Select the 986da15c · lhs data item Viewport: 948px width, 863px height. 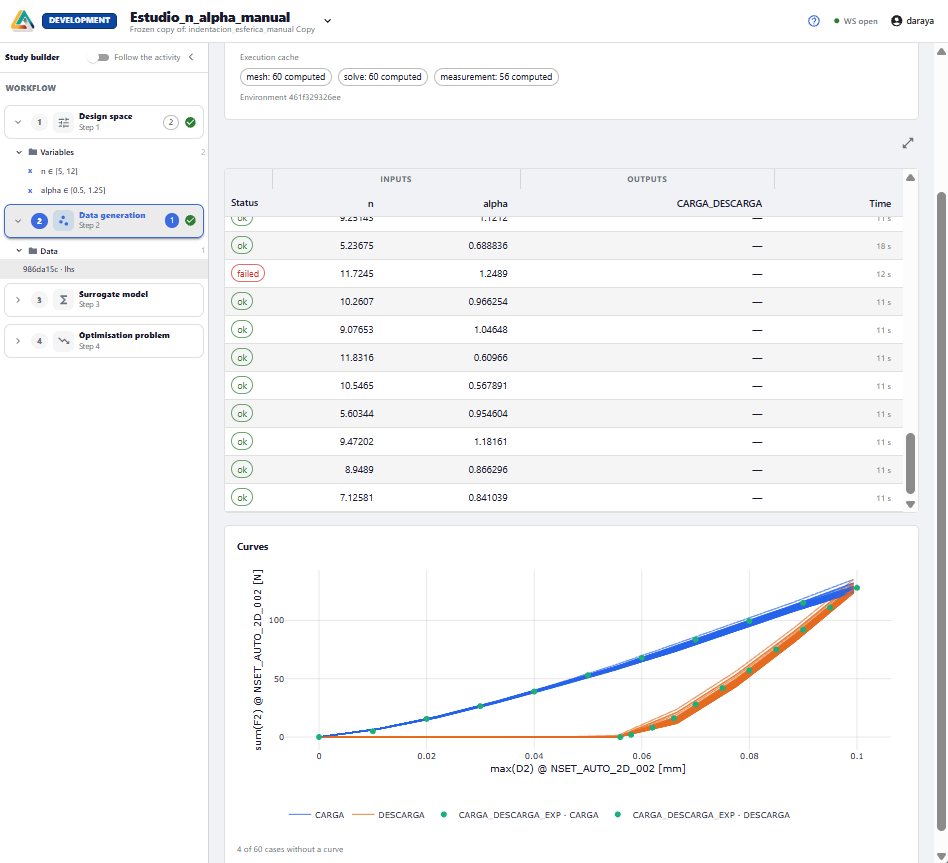pyautogui.click(x=104, y=269)
